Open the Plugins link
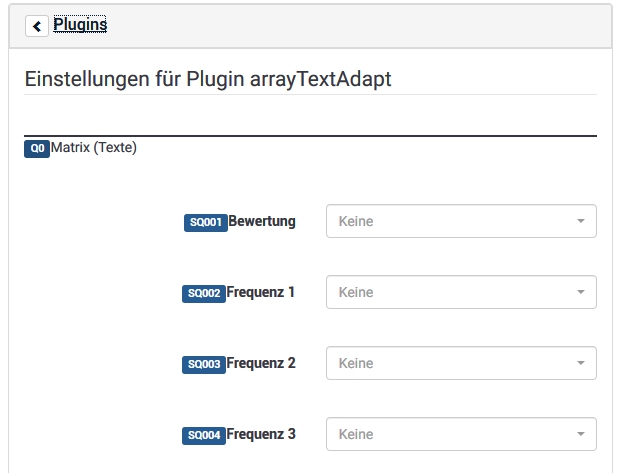 (80, 25)
